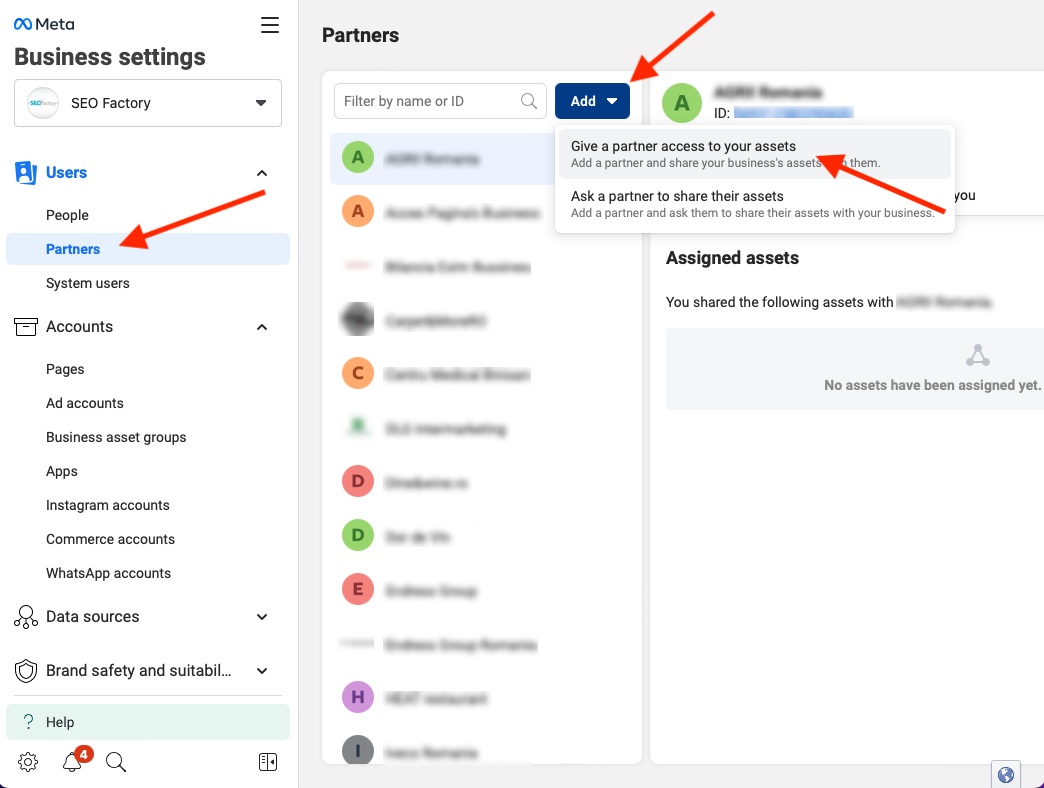Open the hamburger menu next to Meta logo
The height and width of the screenshot is (788, 1044).
pos(270,26)
